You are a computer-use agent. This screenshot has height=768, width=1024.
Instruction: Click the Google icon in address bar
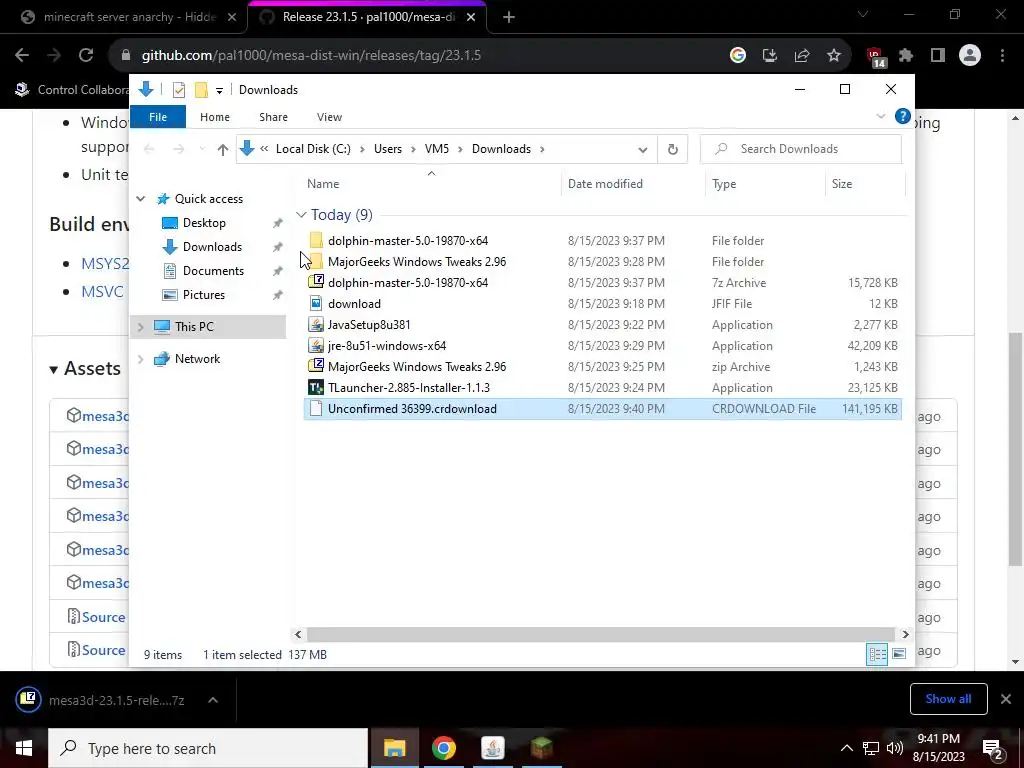738,56
